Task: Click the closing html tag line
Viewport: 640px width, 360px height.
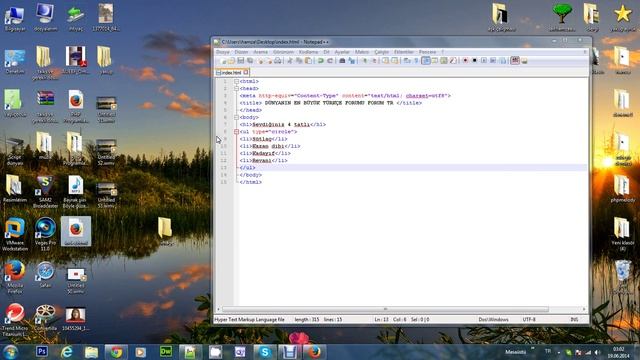Action: pos(251,182)
